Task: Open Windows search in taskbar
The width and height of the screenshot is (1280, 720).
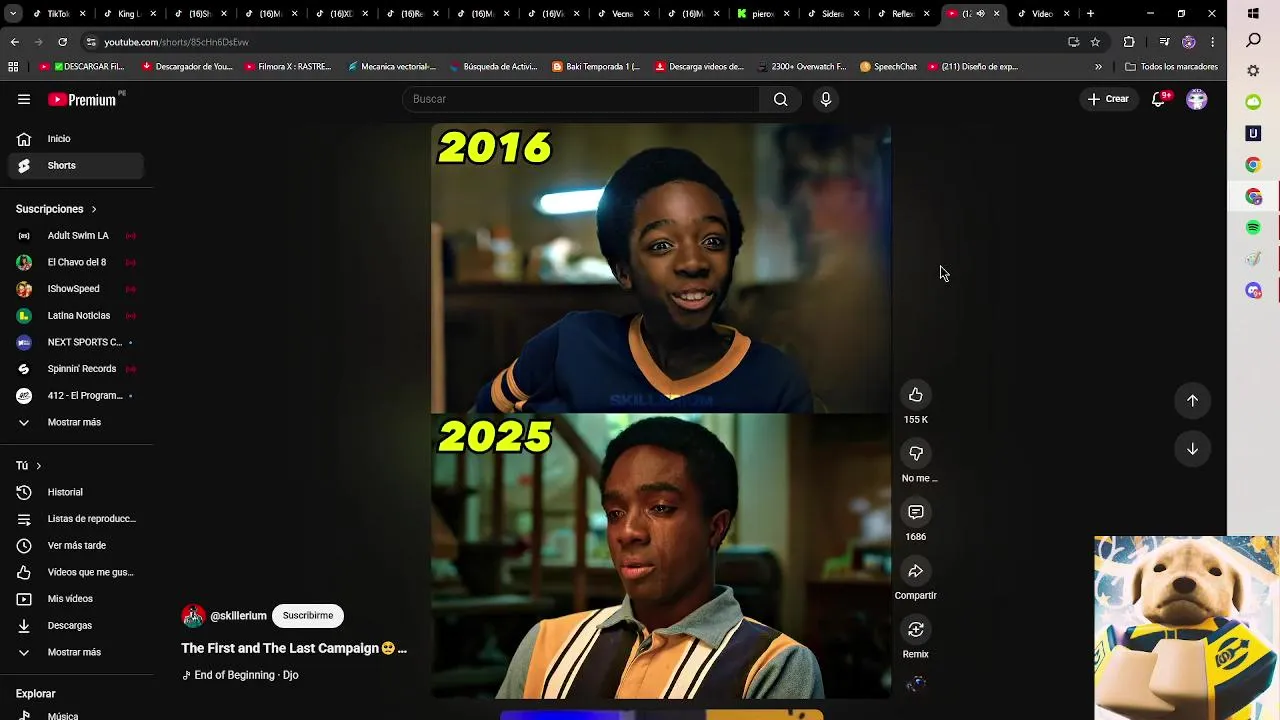Action: click(x=1253, y=40)
